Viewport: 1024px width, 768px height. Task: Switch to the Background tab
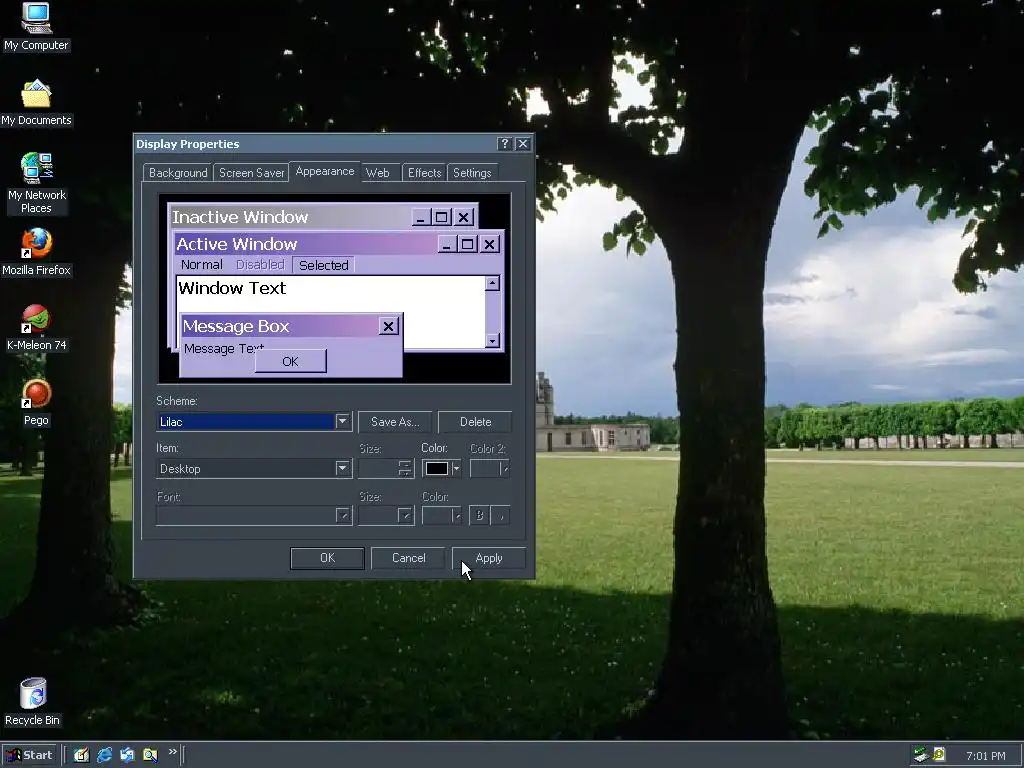[178, 172]
